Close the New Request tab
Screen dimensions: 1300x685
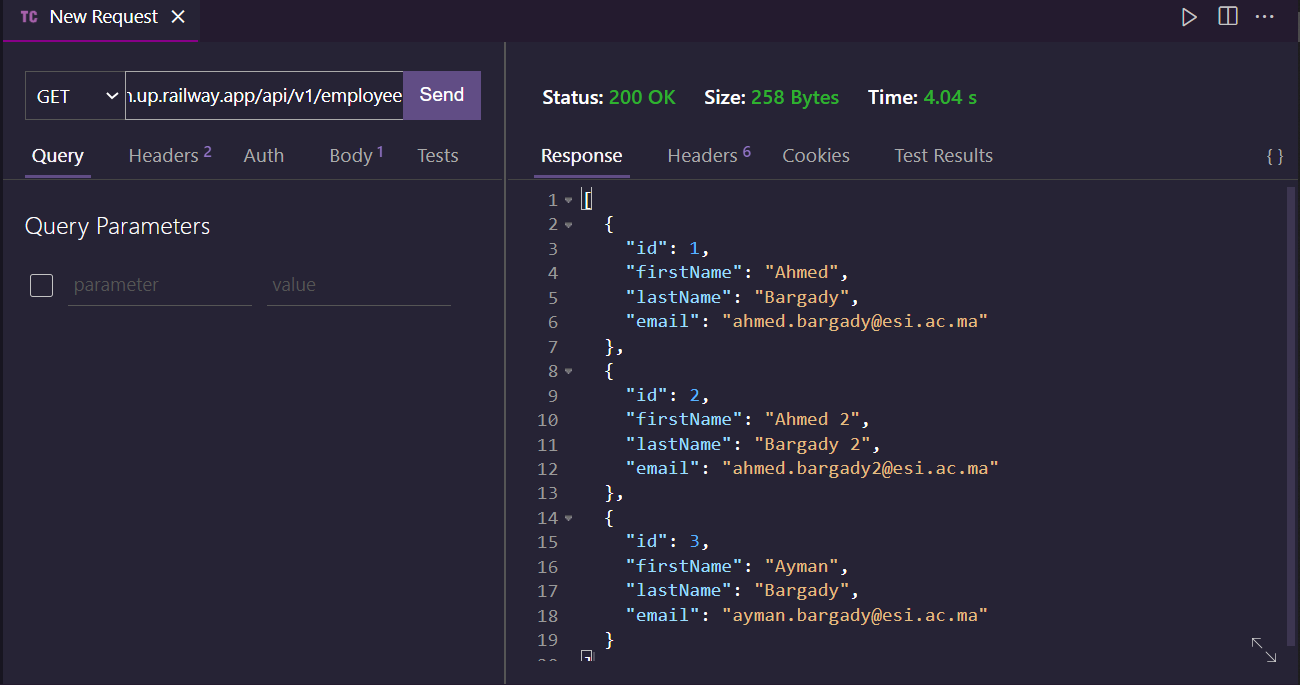tap(177, 16)
